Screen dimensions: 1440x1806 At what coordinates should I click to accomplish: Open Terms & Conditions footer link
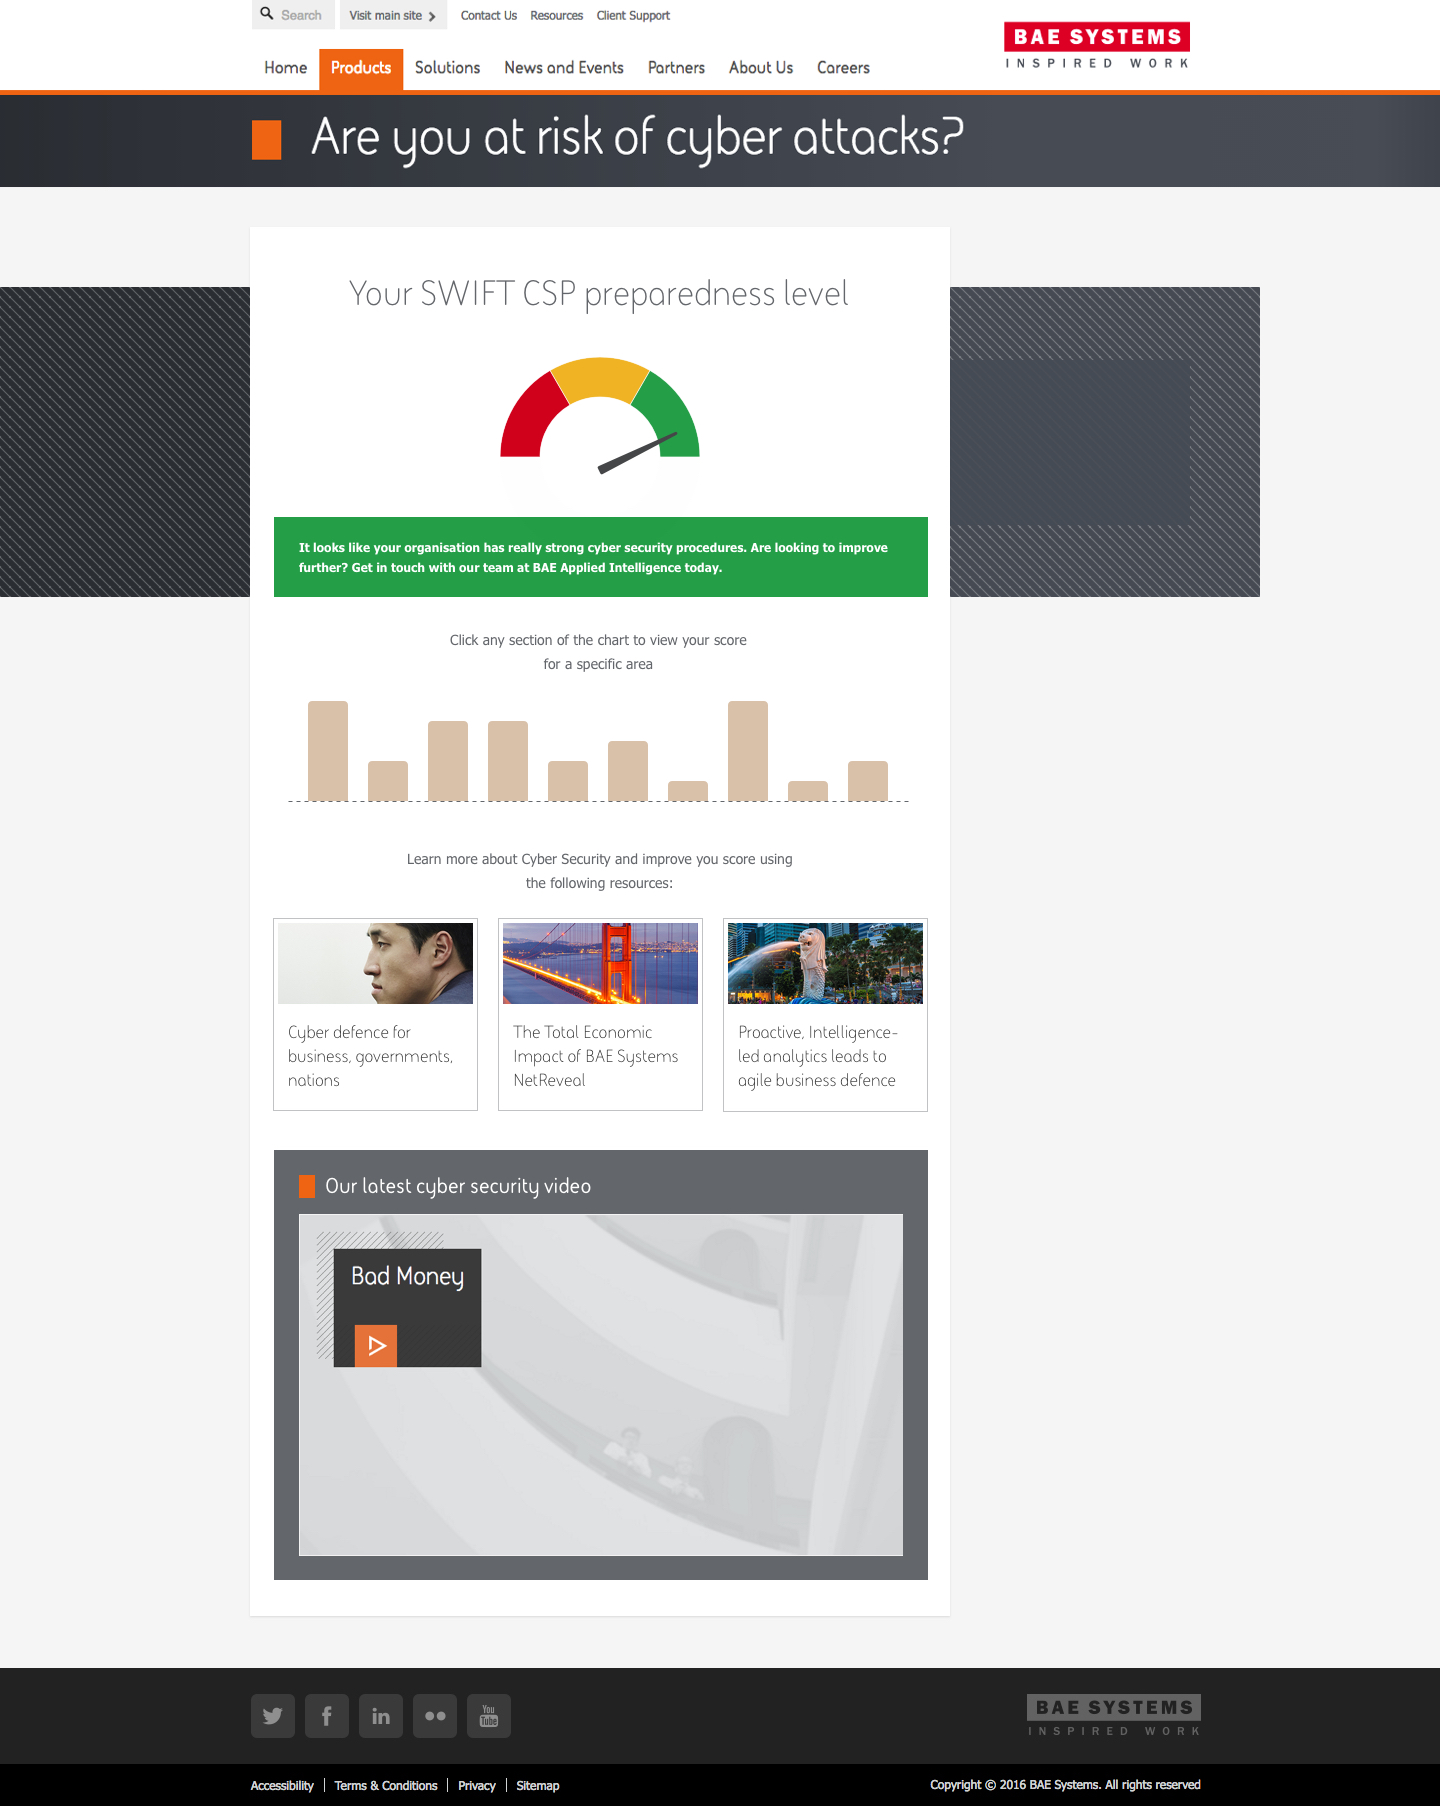click(386, 1785)
